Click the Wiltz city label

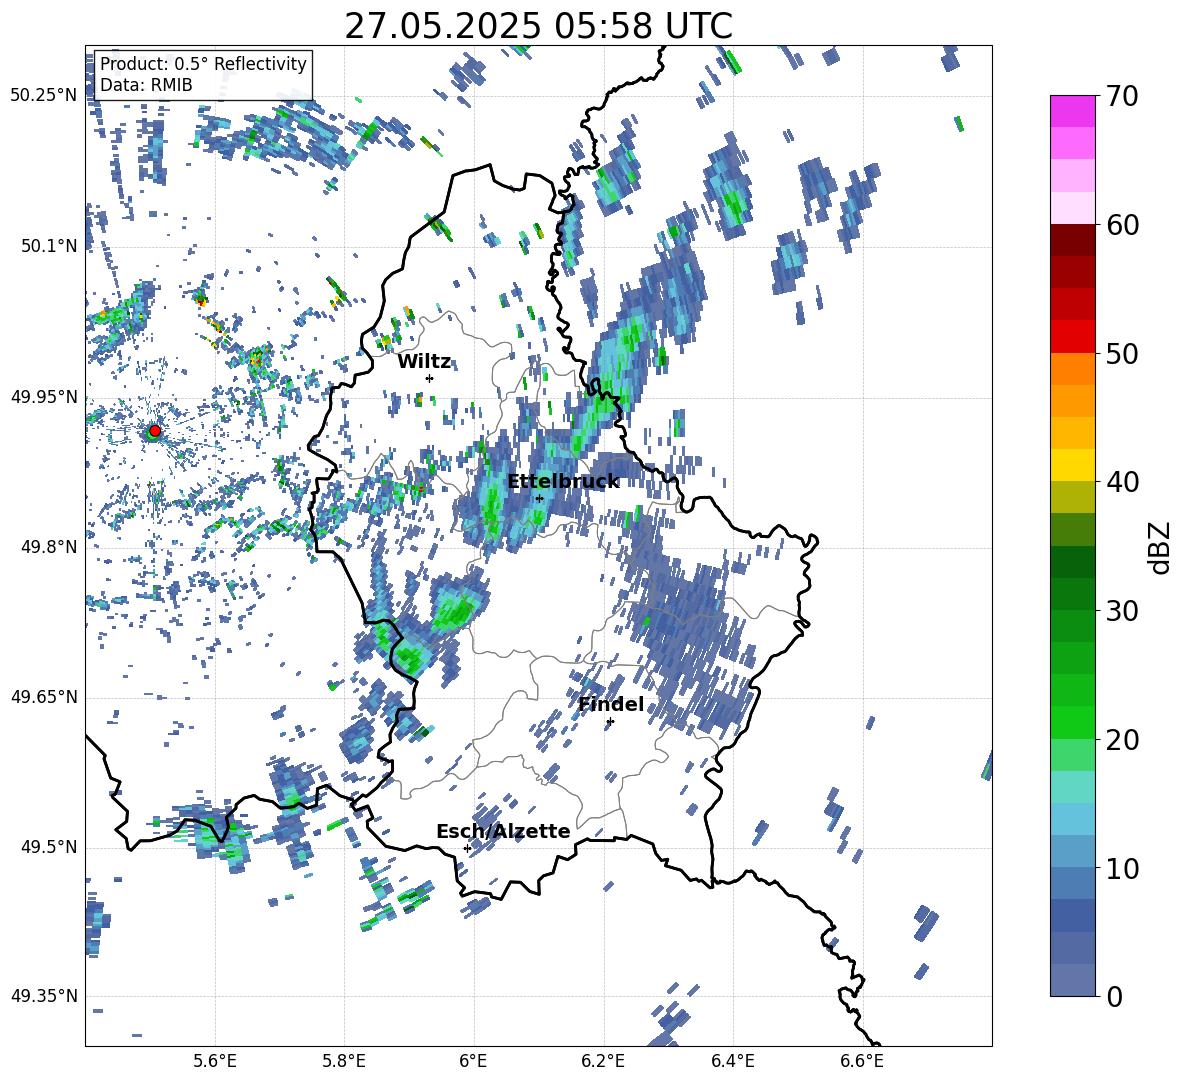424,362
